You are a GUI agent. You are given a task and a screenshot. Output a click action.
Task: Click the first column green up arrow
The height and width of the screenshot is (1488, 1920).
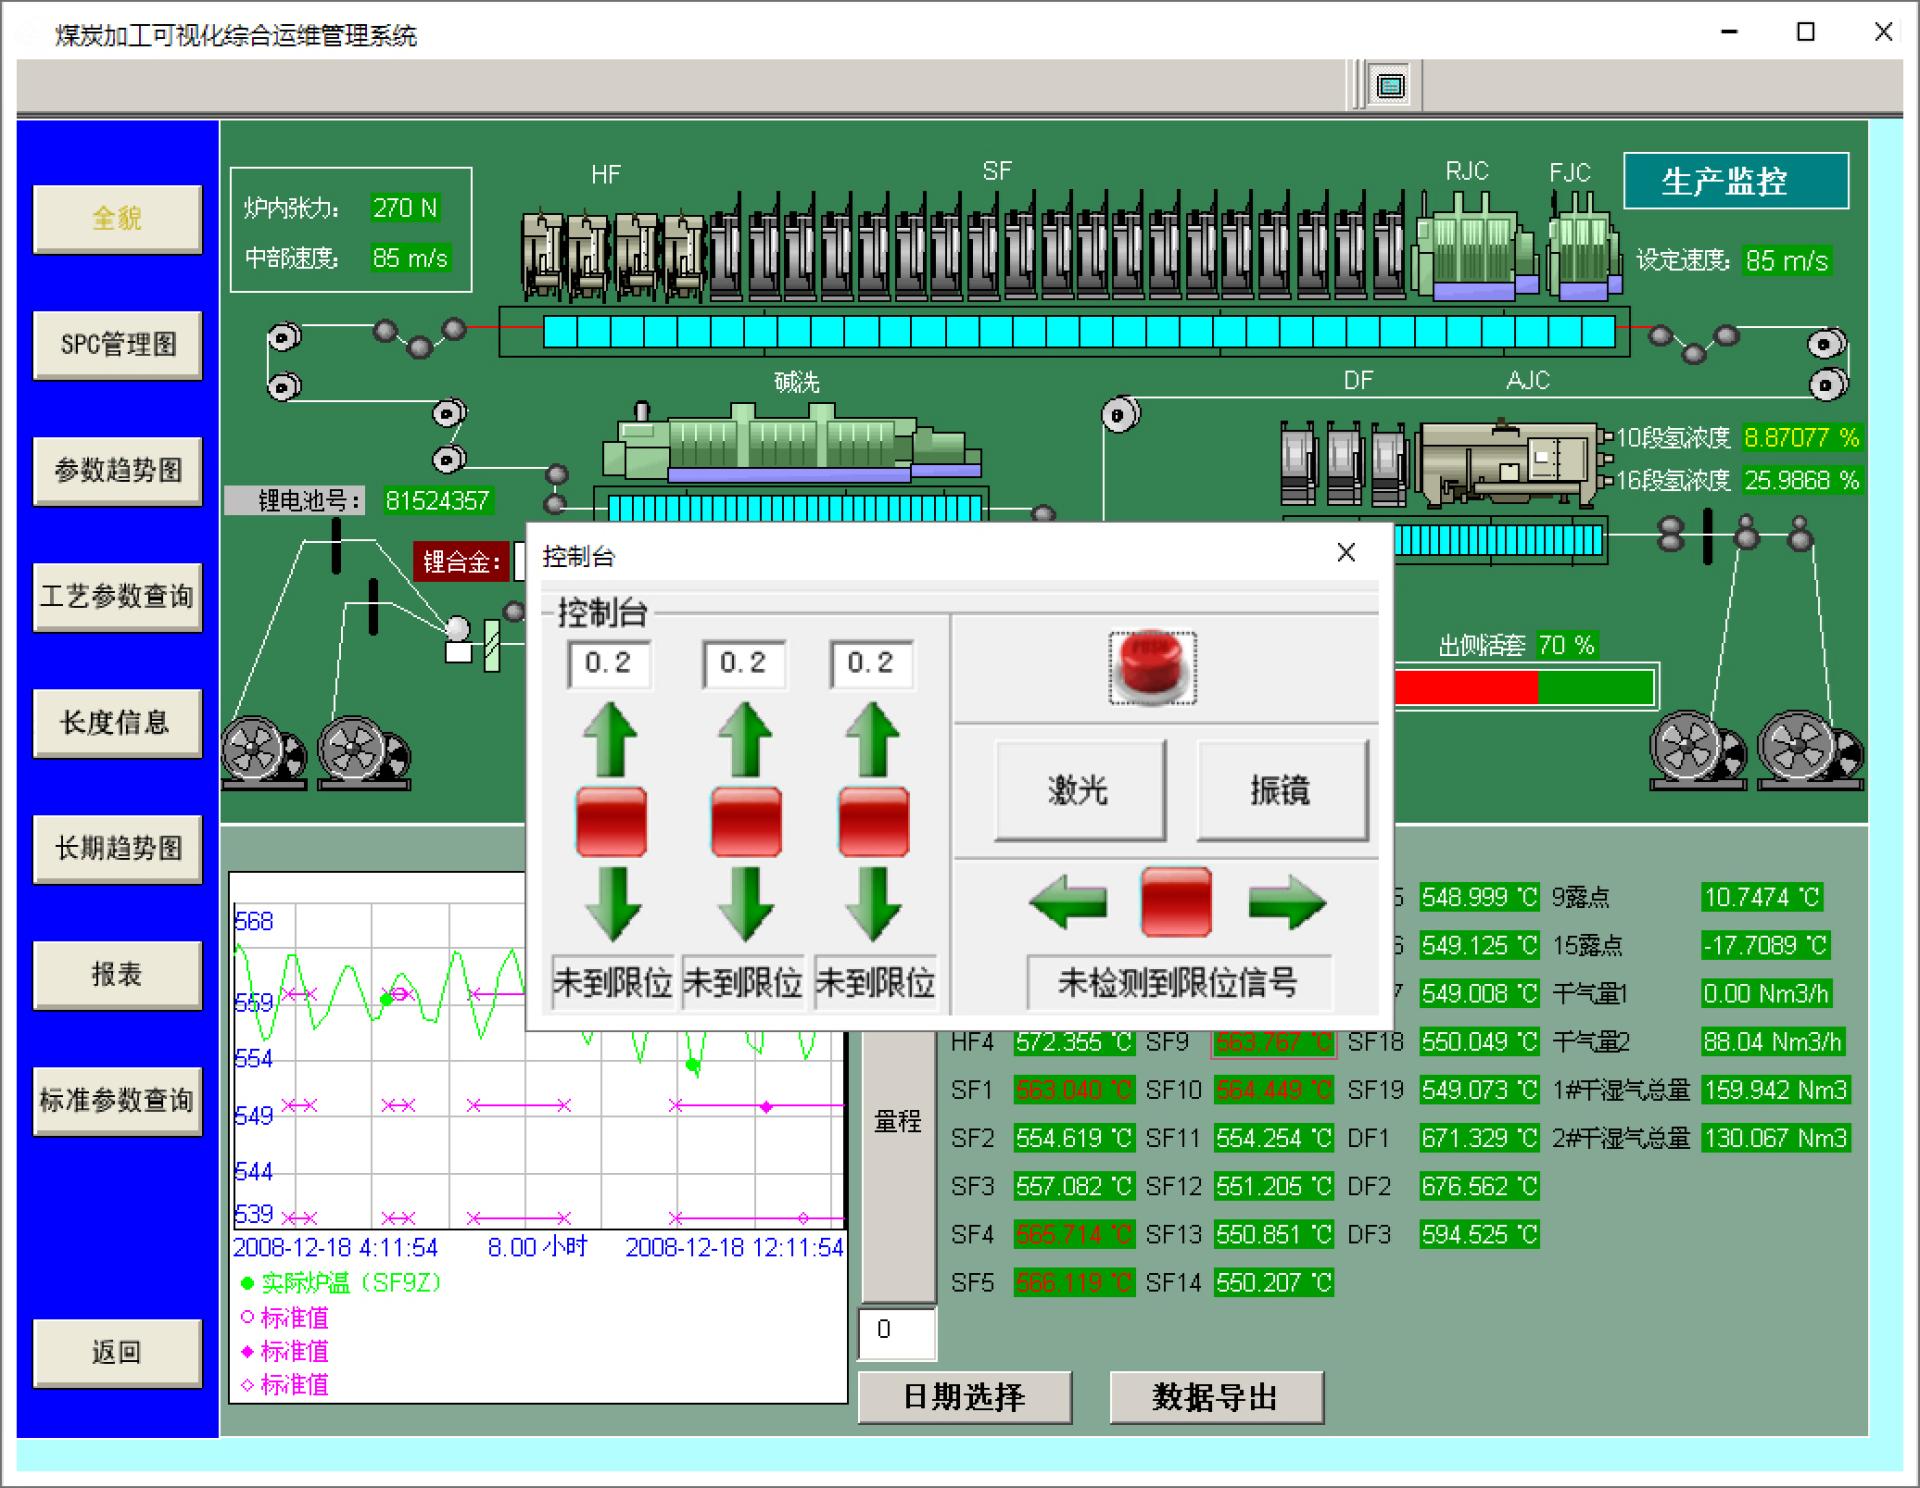[x=610, y=740]
